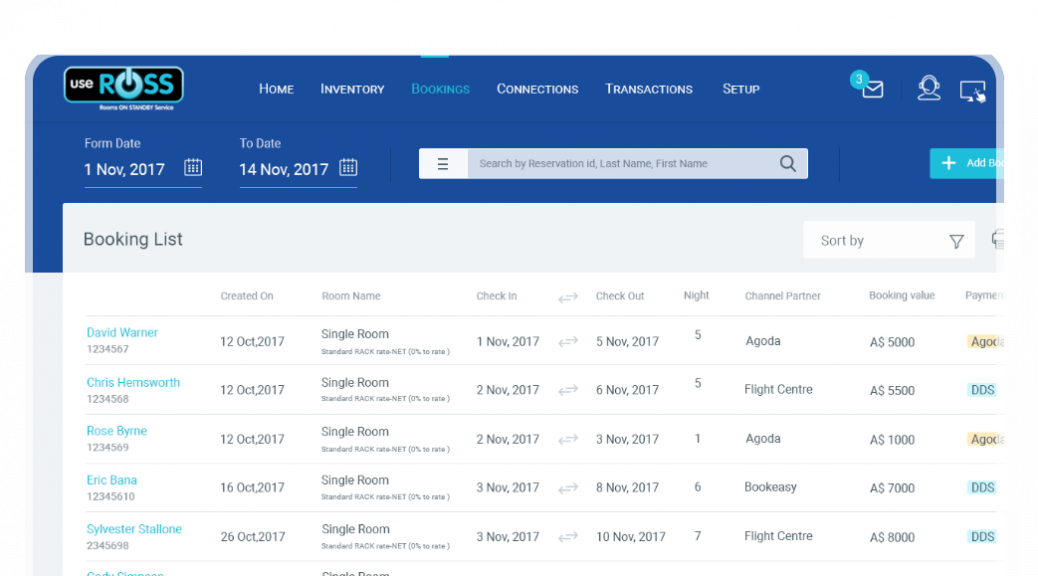Click created date 26 Oct,2017
Viewport: 1038px width, 576px height.
point(253,537)
